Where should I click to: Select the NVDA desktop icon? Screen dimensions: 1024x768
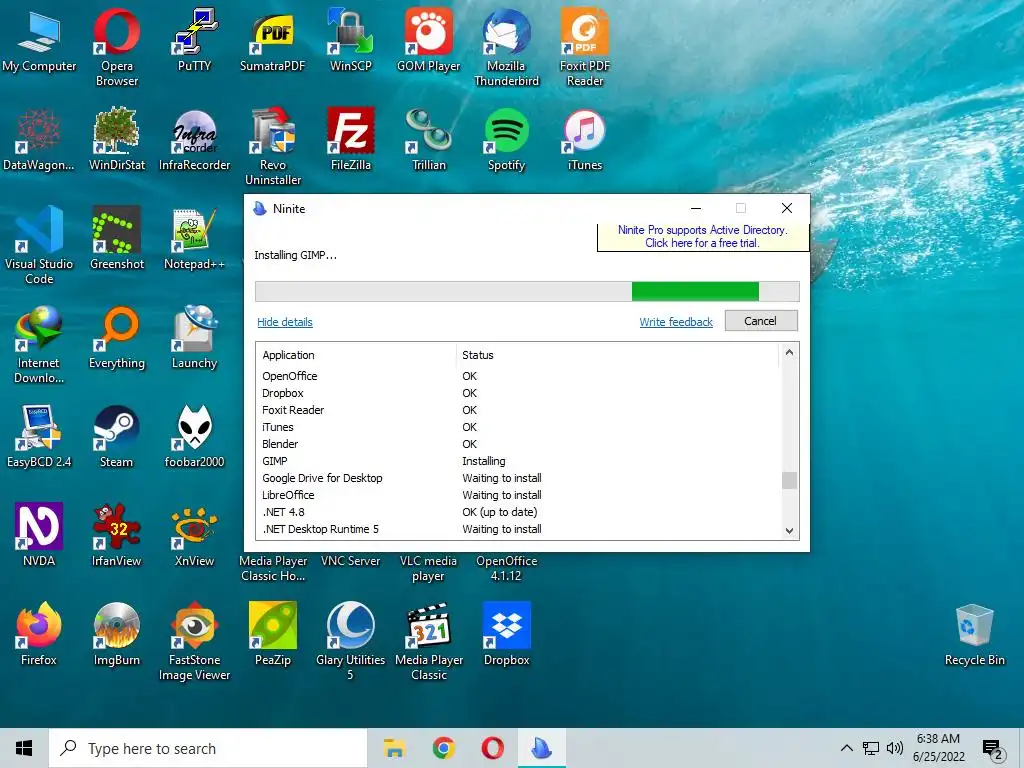[x=39, y=536]
